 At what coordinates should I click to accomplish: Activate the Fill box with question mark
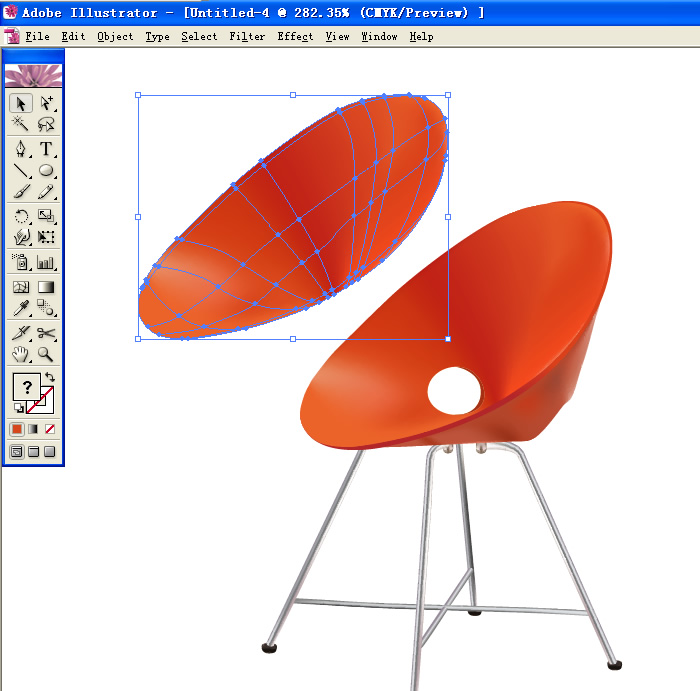tap(27, 387)
